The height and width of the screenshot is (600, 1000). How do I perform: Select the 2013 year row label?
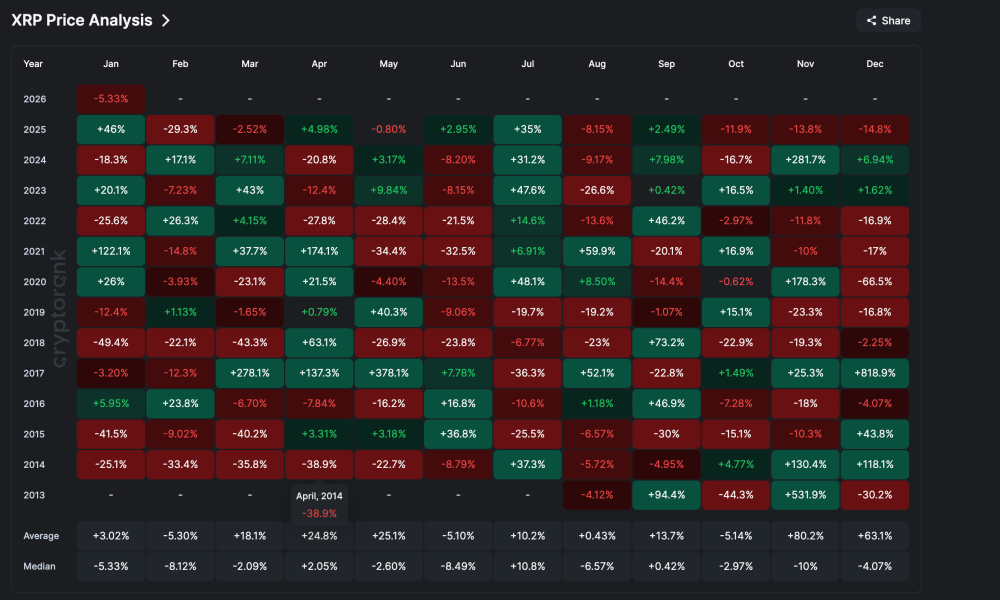pos(33,494)
